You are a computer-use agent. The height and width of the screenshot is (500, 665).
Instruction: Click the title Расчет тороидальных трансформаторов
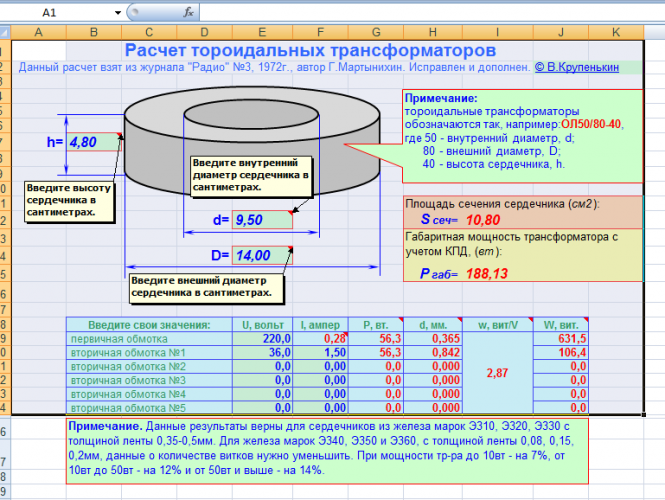point(310,50)
